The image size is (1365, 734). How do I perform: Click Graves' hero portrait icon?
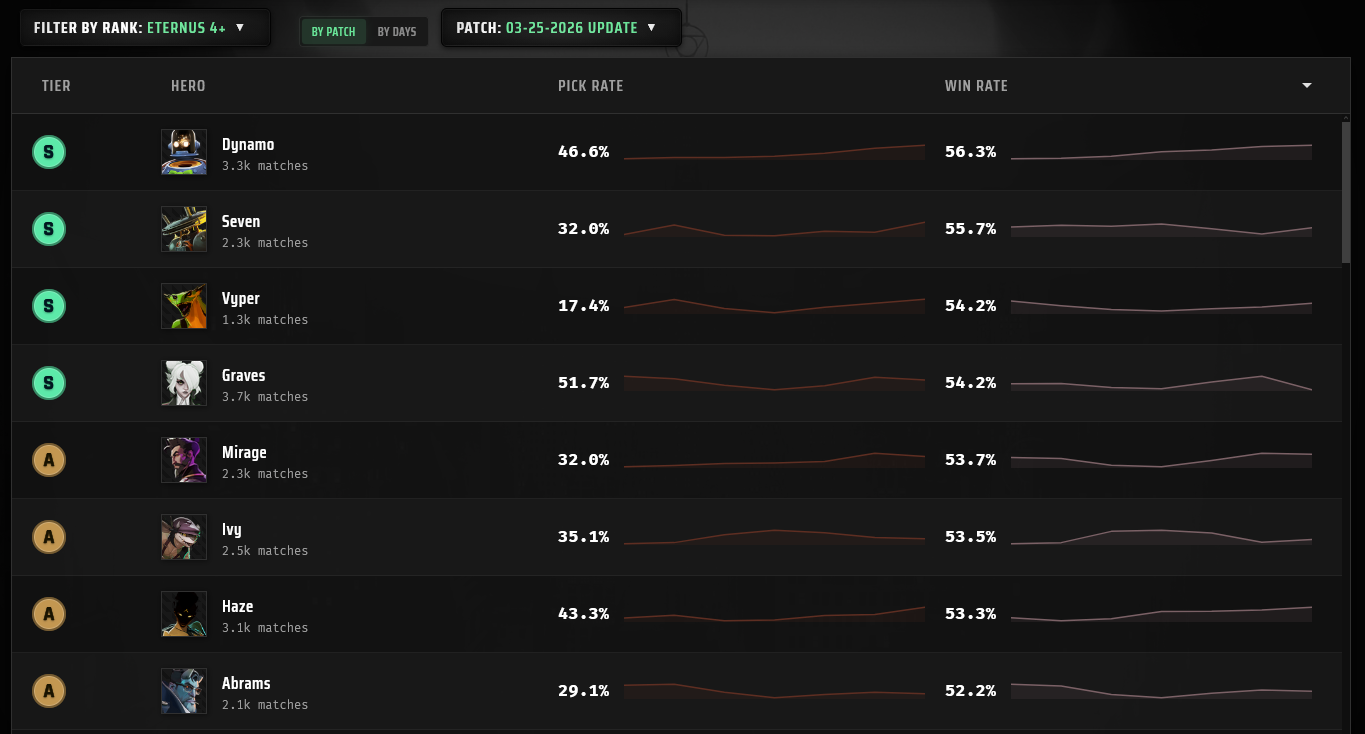pyautogui.click(x=184, y=383)
